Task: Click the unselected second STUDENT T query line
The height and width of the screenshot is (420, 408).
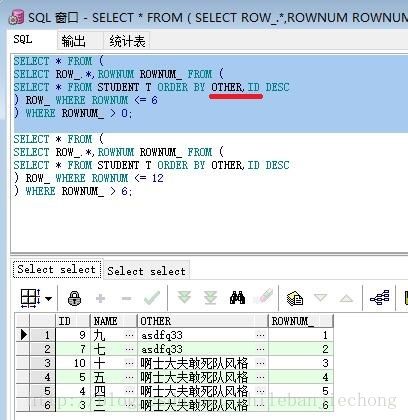Action: click(152, 165)
